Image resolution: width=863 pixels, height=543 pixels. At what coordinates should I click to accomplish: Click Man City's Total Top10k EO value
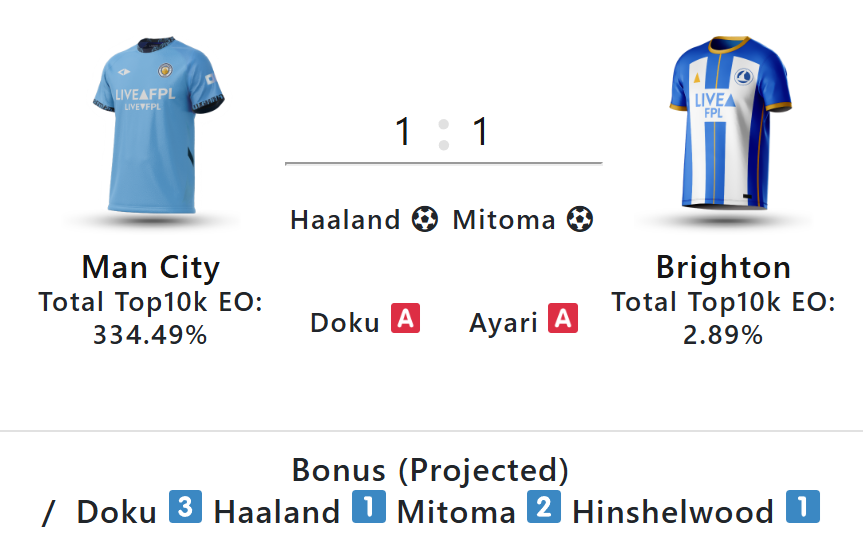click(150, 335)
